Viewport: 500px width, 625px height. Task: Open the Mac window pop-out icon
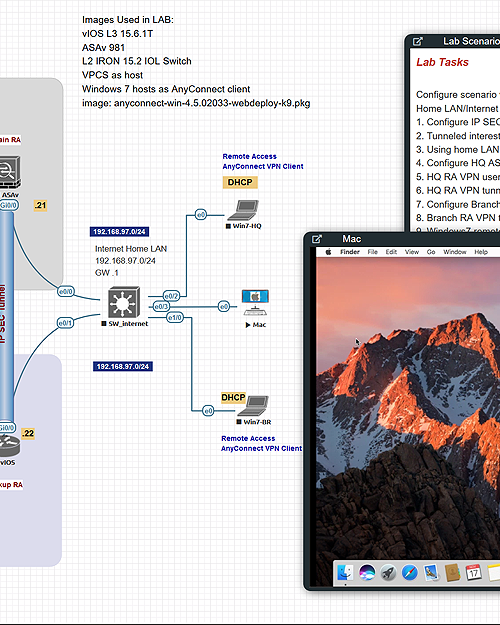pos(317,239)
